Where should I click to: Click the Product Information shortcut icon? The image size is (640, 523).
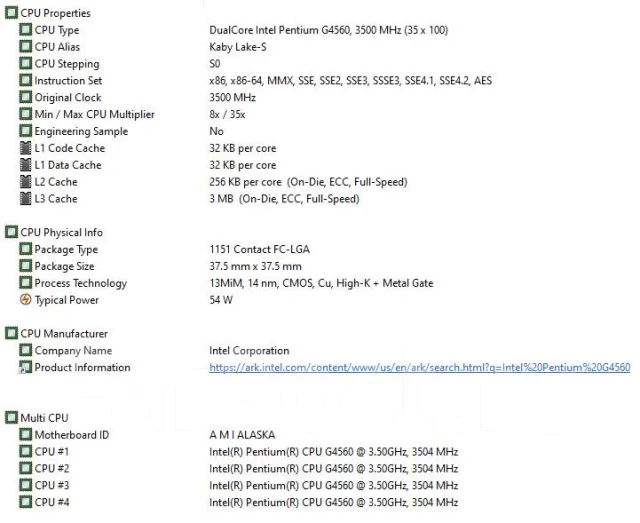point(25,367)
